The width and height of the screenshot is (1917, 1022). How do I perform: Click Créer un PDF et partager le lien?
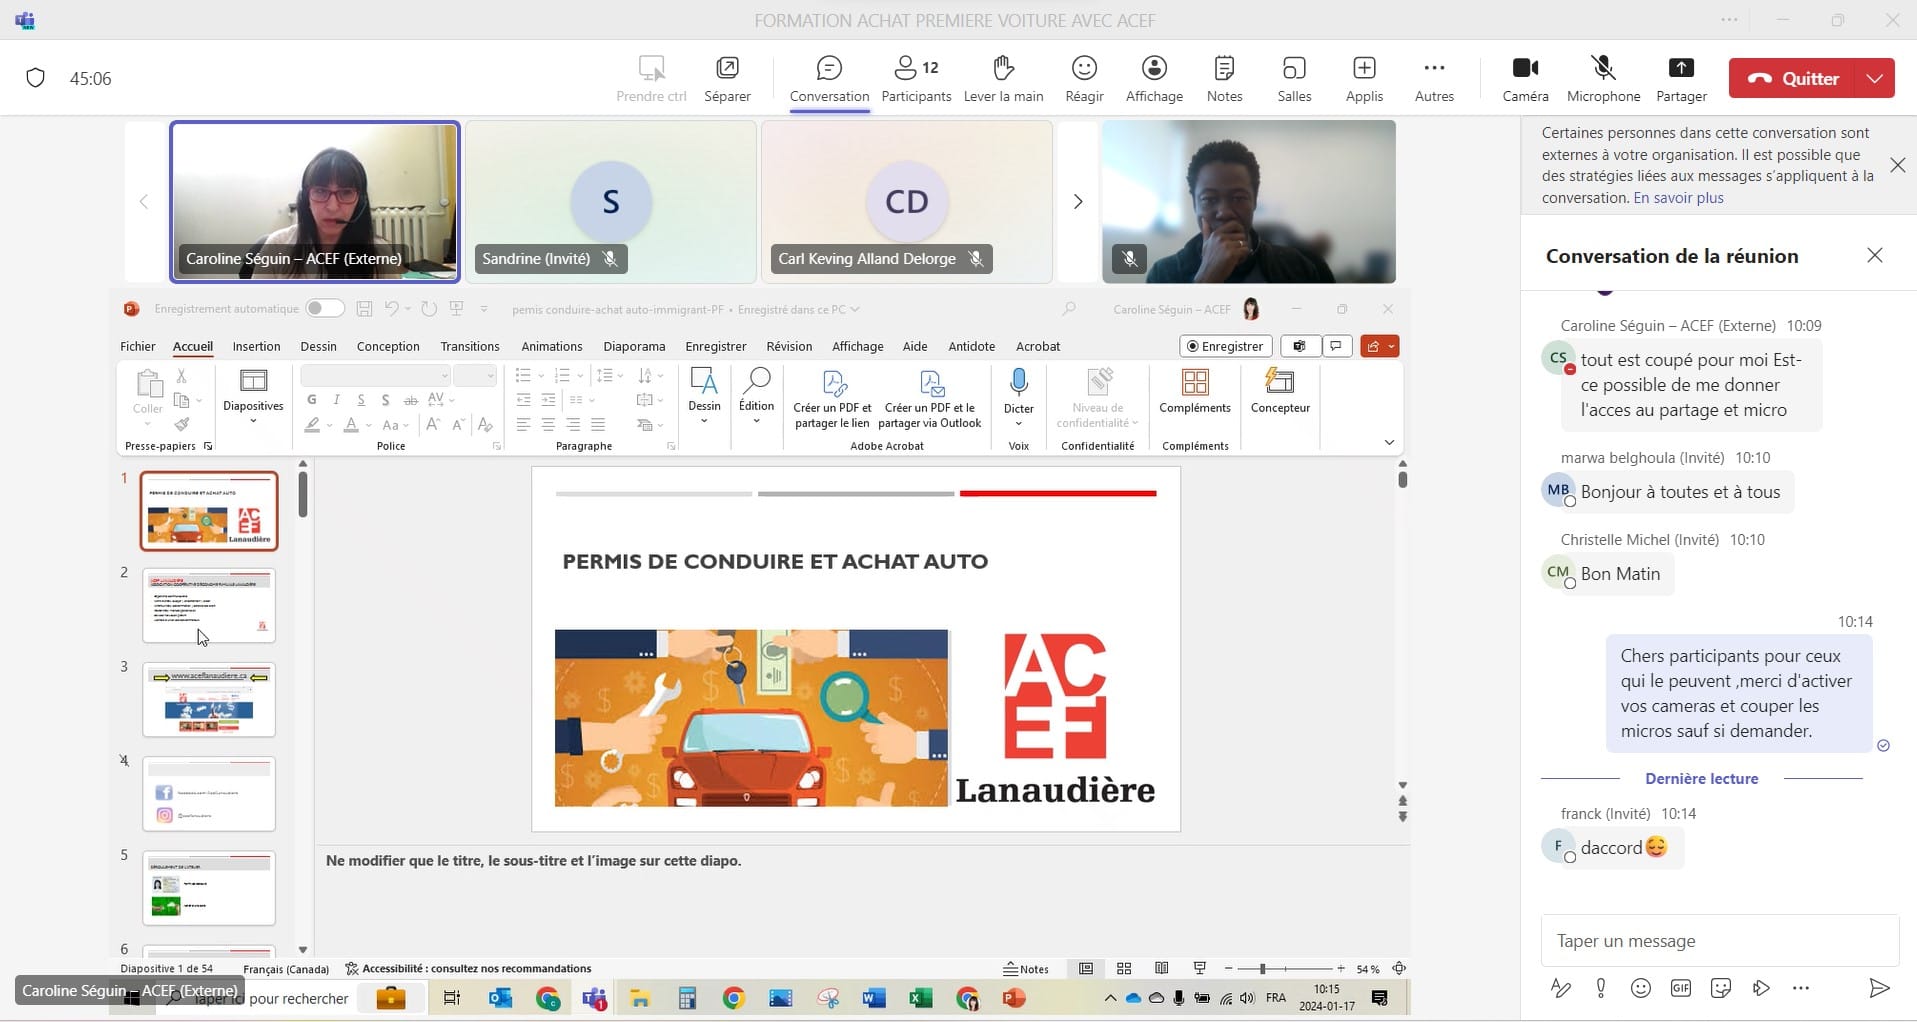pyautogui.click(x=832, y=398)
